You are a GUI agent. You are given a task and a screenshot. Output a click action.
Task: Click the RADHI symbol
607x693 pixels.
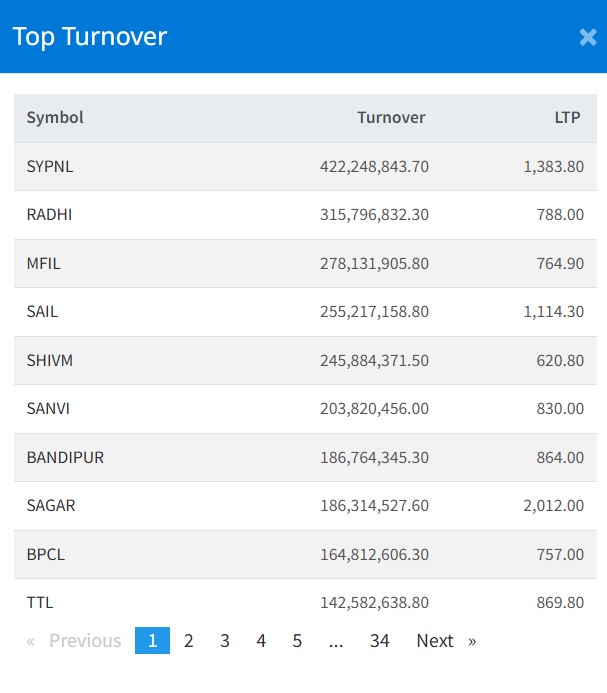(x=49, y=215)
